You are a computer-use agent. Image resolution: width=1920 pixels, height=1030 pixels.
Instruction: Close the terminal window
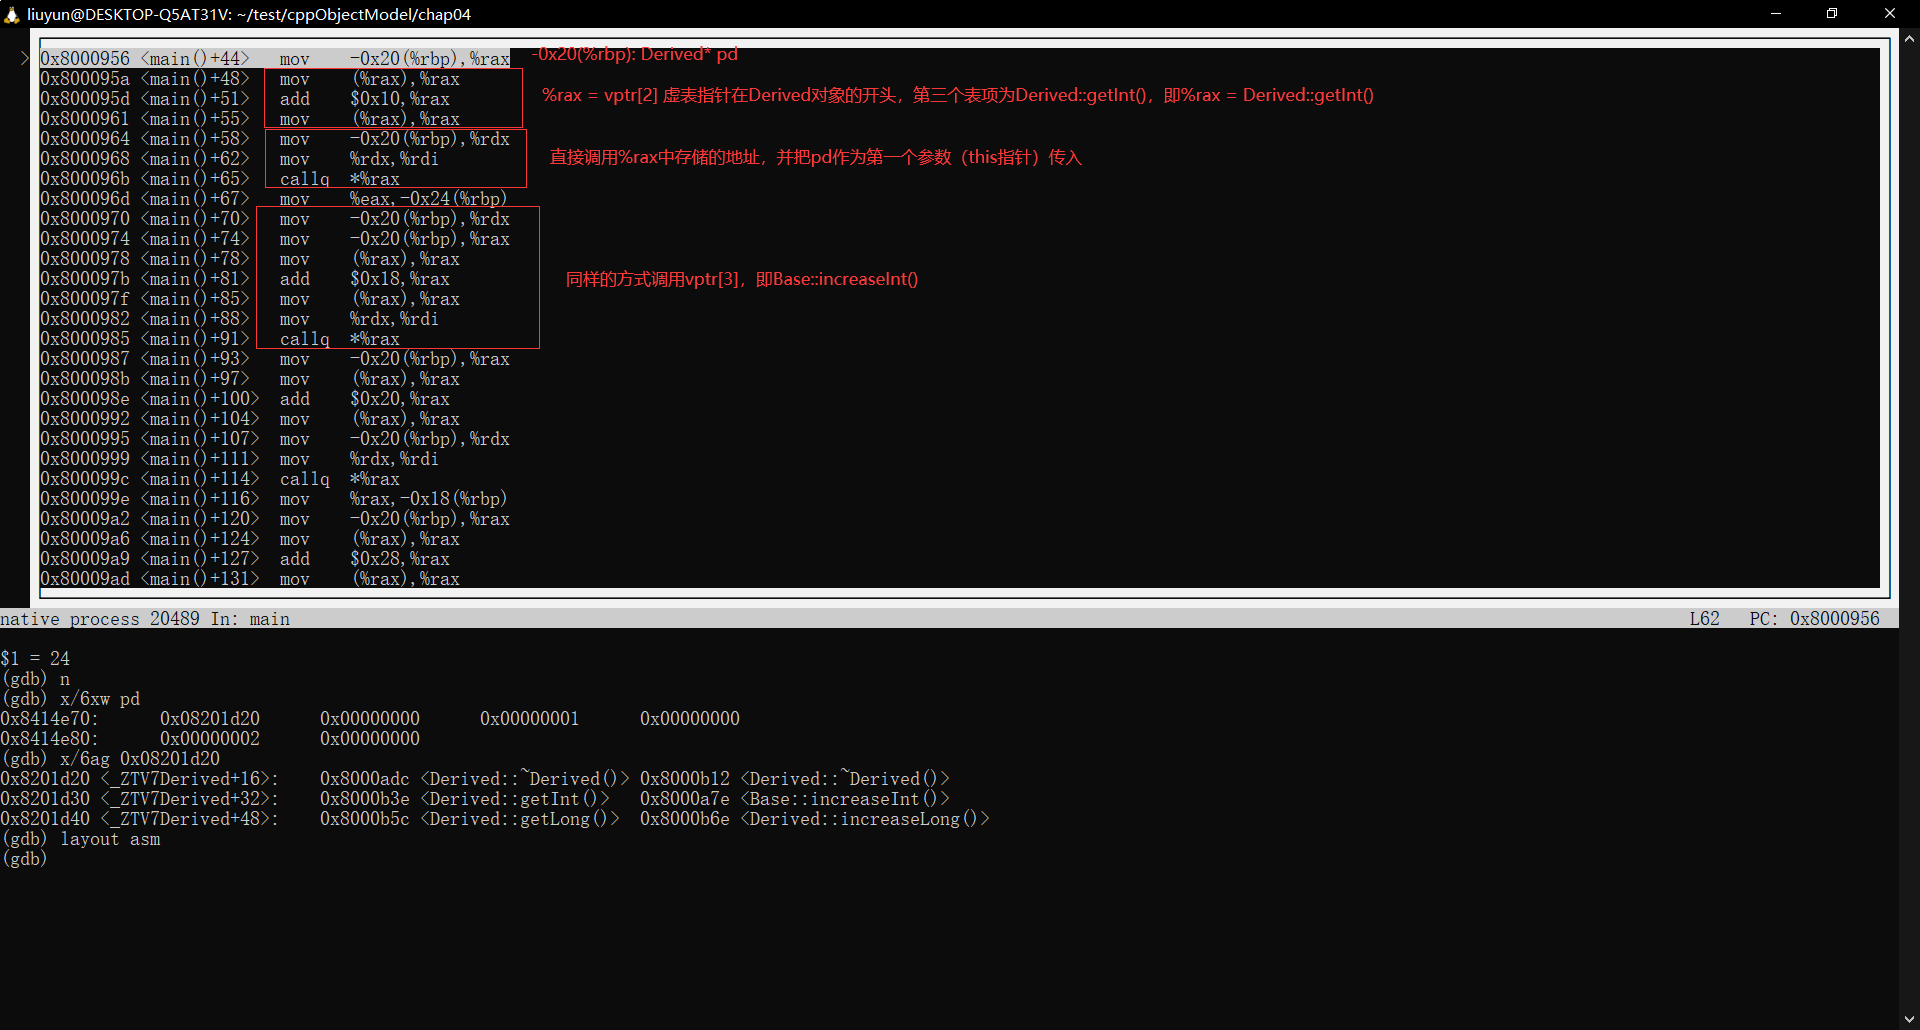coord(1889,14)
